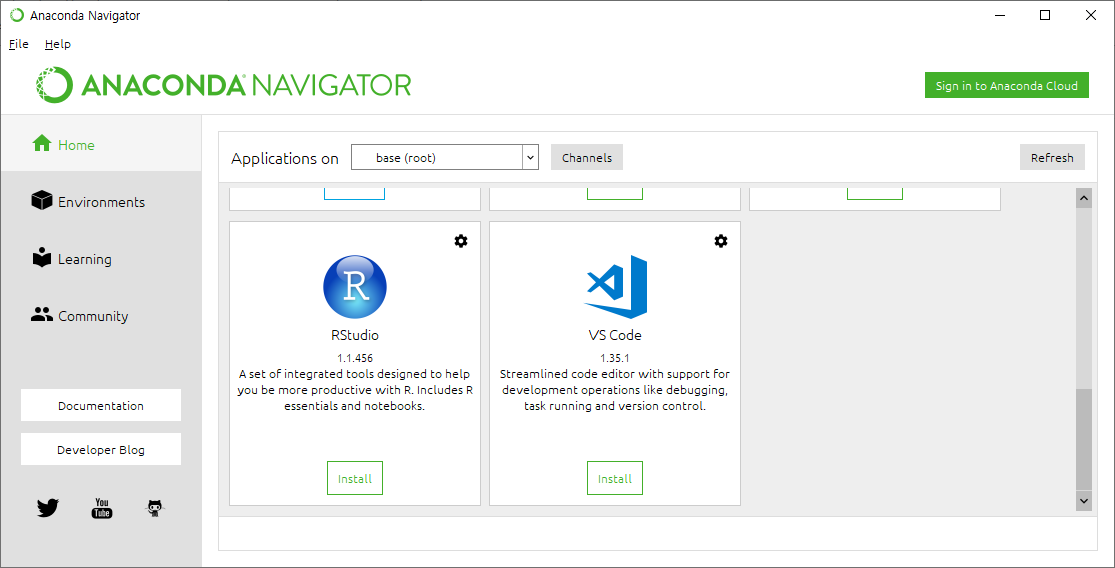Click the scrollbar up arrow

coord(1084,198)
